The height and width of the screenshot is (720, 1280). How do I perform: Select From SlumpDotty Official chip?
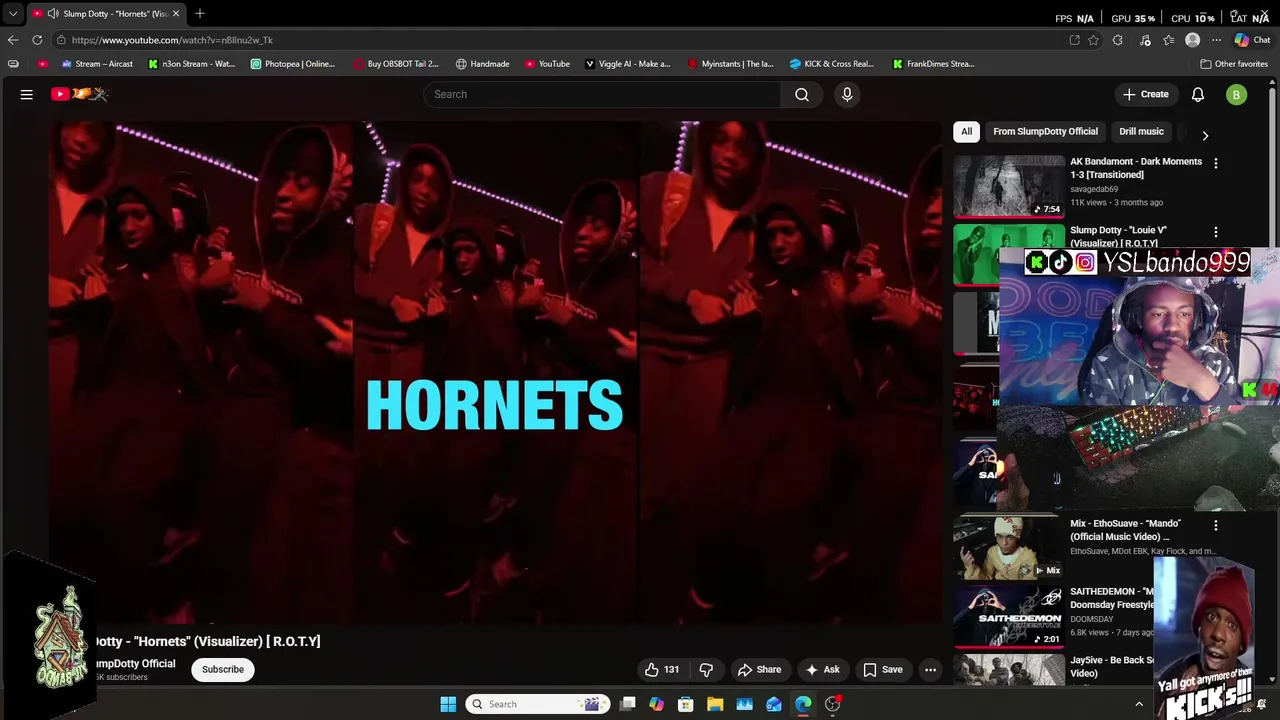(1045, 131)
